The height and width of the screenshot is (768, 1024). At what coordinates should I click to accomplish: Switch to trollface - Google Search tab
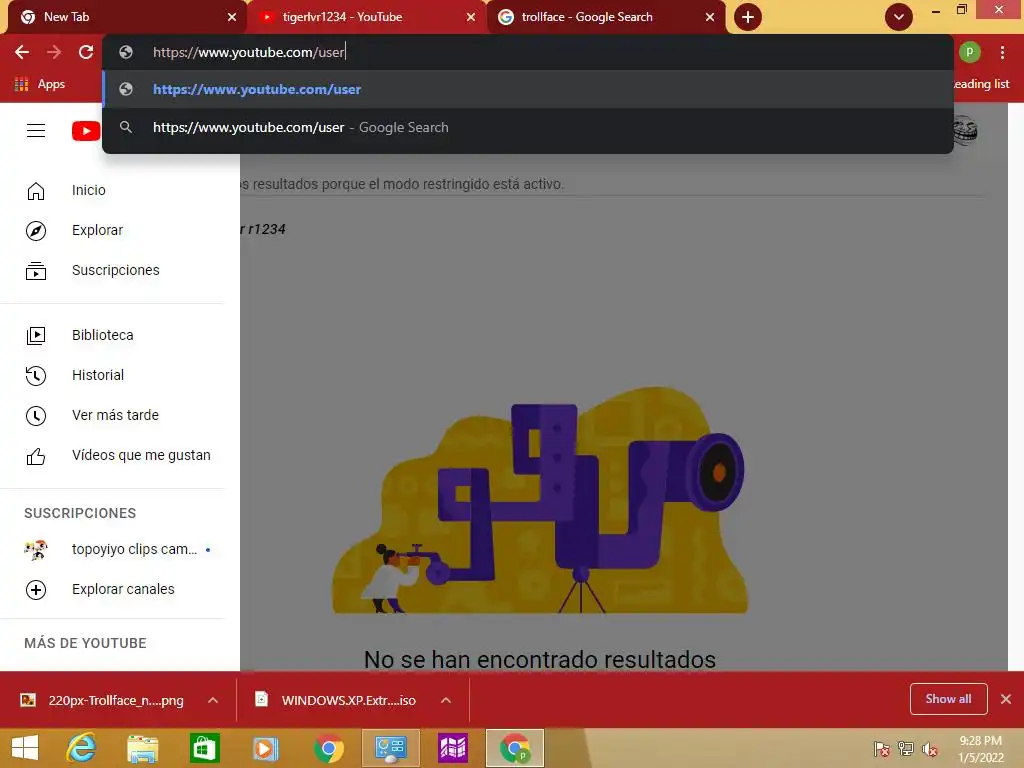pyautogui.click(x=605, y=17)
